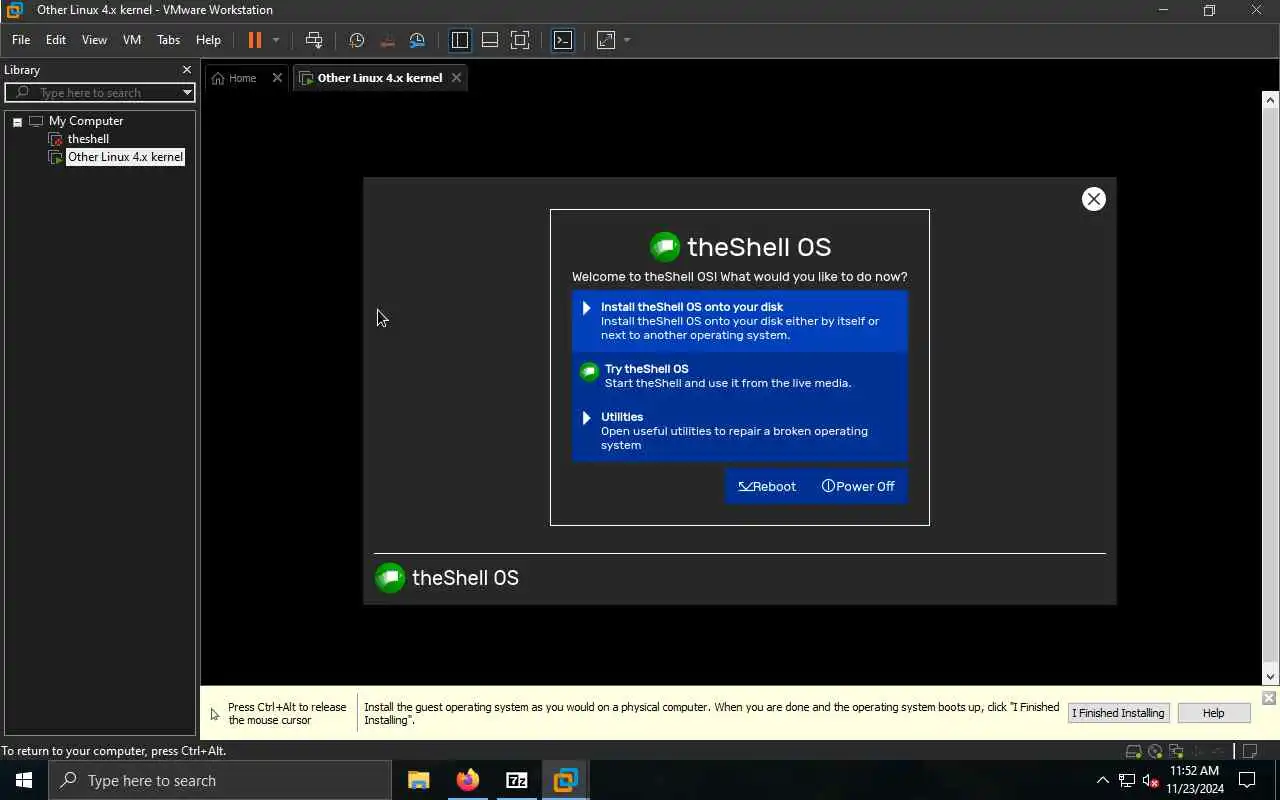Send Ctrl+Alt+Del to the virtual machine
Image resolution: width=1280 pixels, height=800 pixels.
(314, 40)
